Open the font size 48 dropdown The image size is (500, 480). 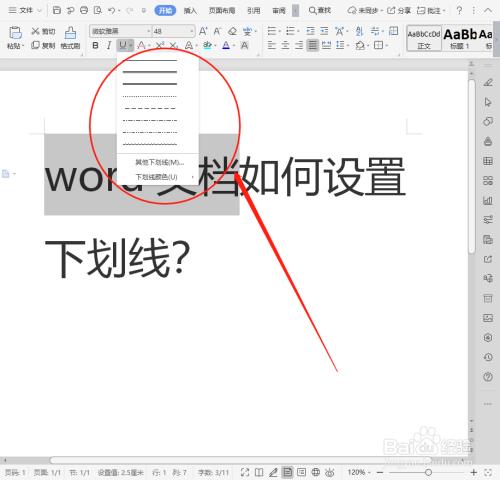click(192, 31)
